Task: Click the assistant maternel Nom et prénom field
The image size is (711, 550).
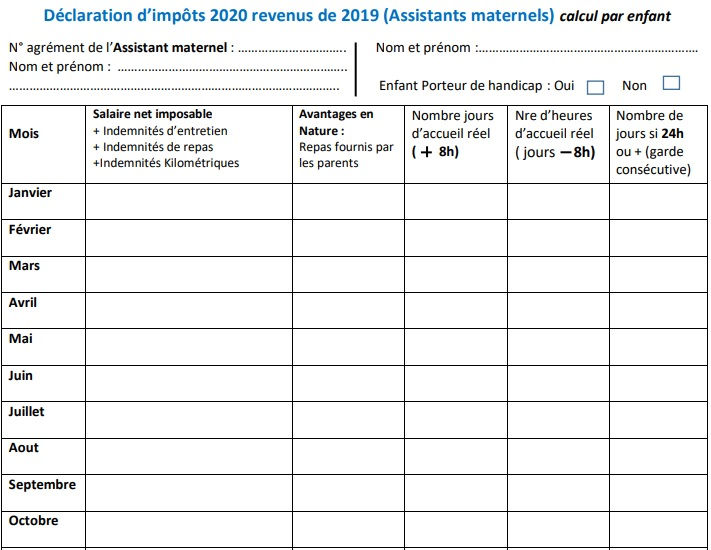Action: pyautogui.click(x=232, y=68)
